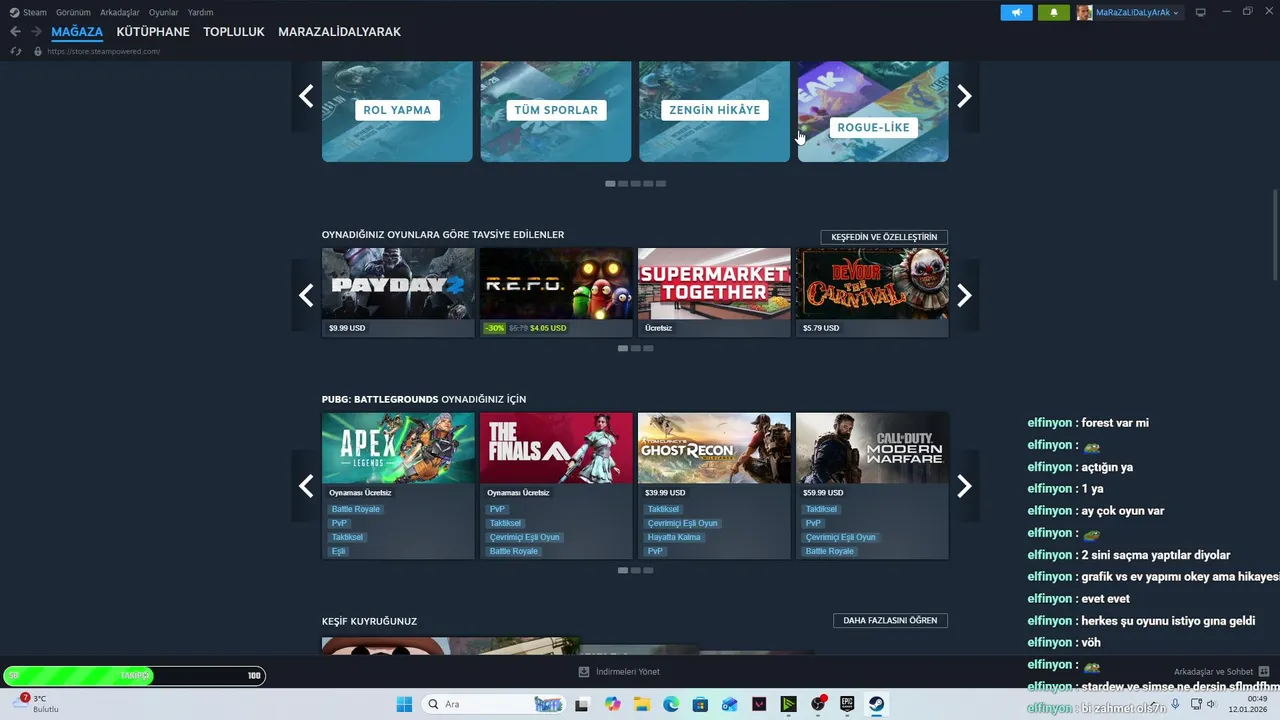Open the Ghost Recon thumbnail
This screenshot has width=1280, height=720.
[714, 448]
